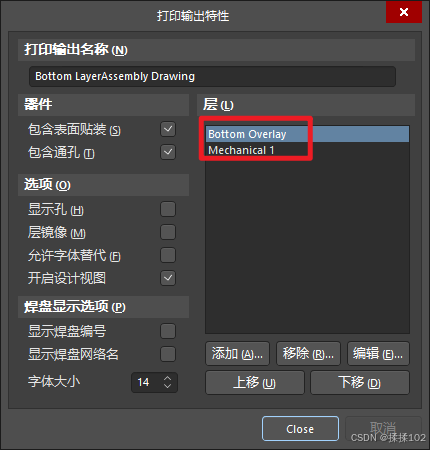The width and height of the screenshot is (430, 450).
Task: Enable 允许字体替代 checkbox
Action: point(168,255)
